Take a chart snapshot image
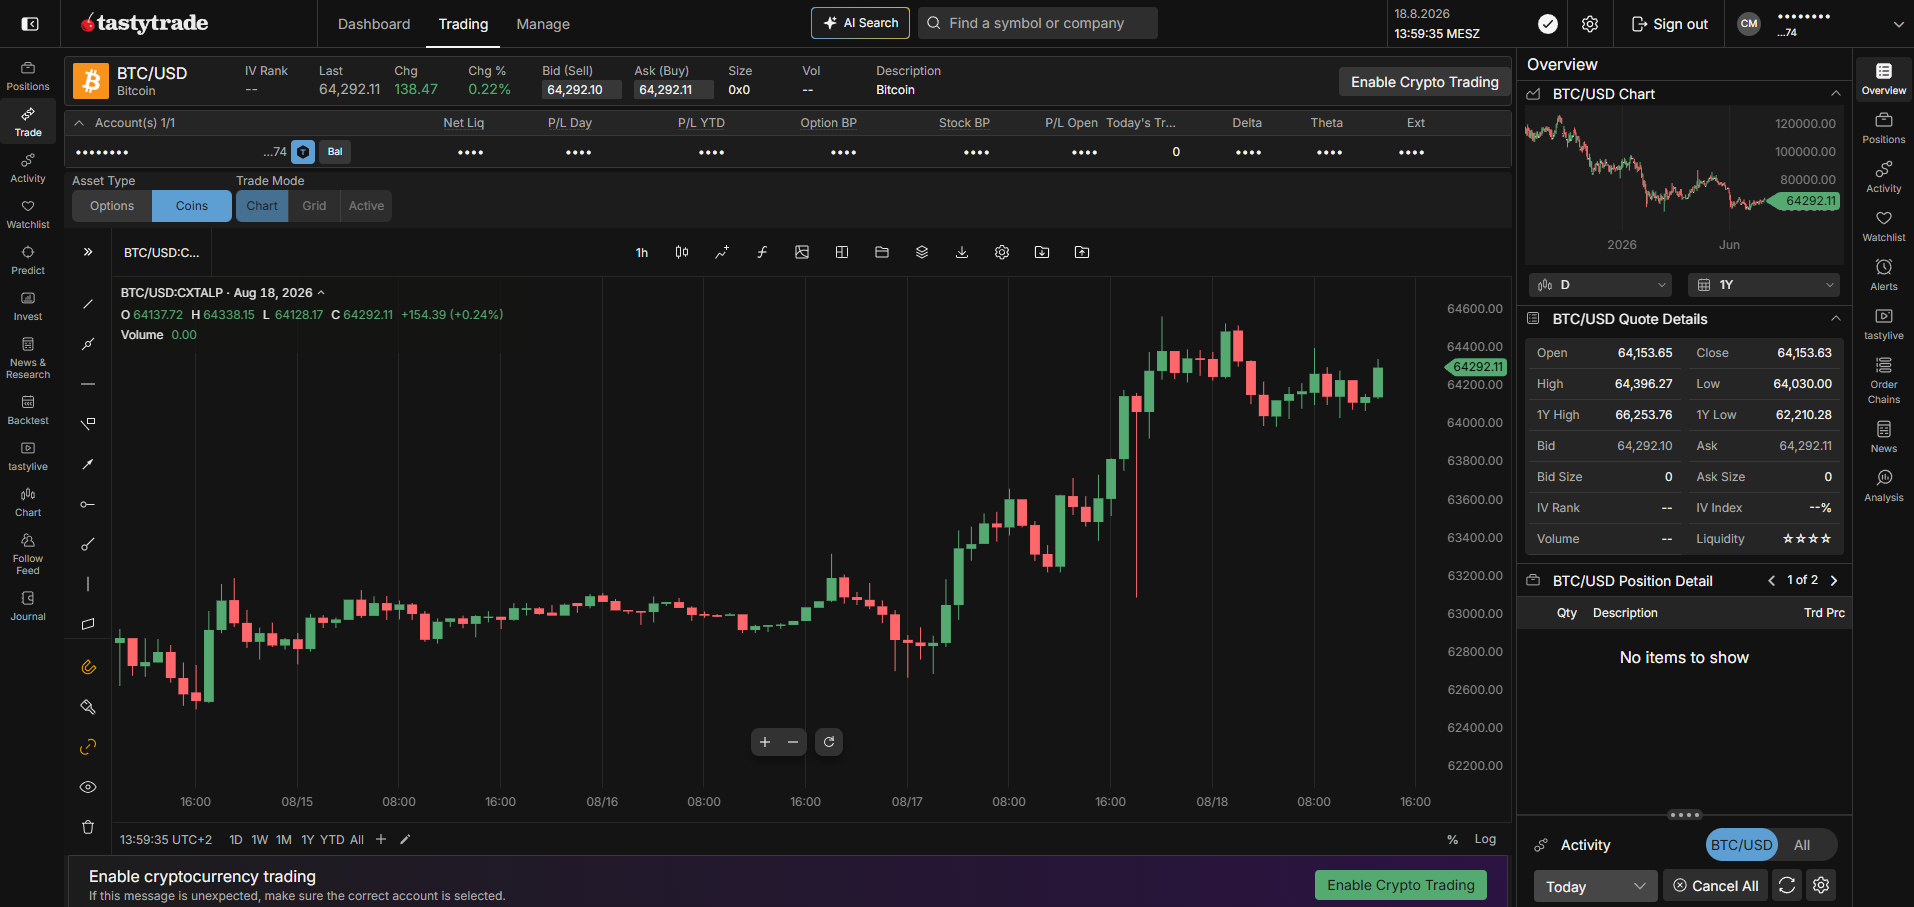 point(802,252)
